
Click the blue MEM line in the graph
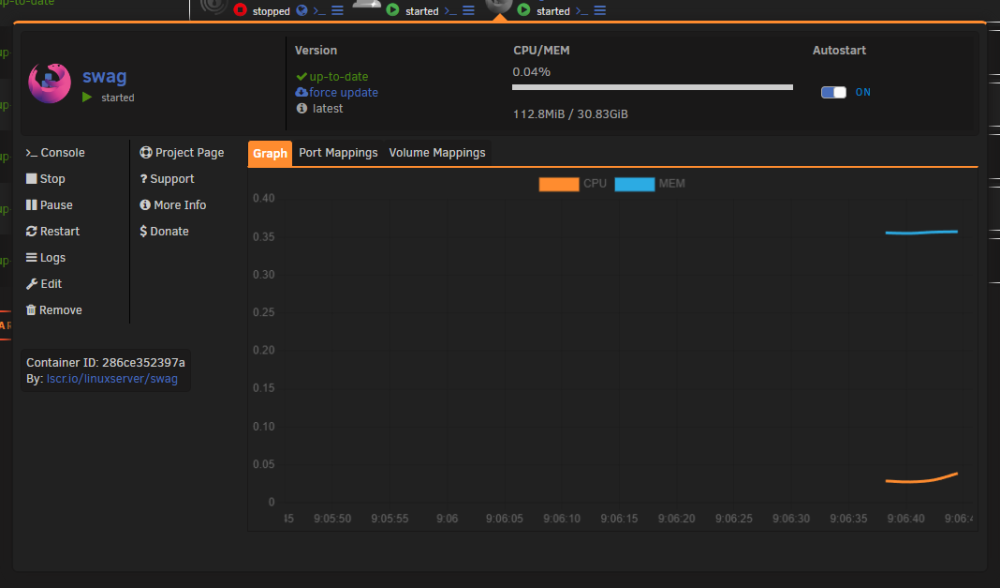tap(922, 232)
